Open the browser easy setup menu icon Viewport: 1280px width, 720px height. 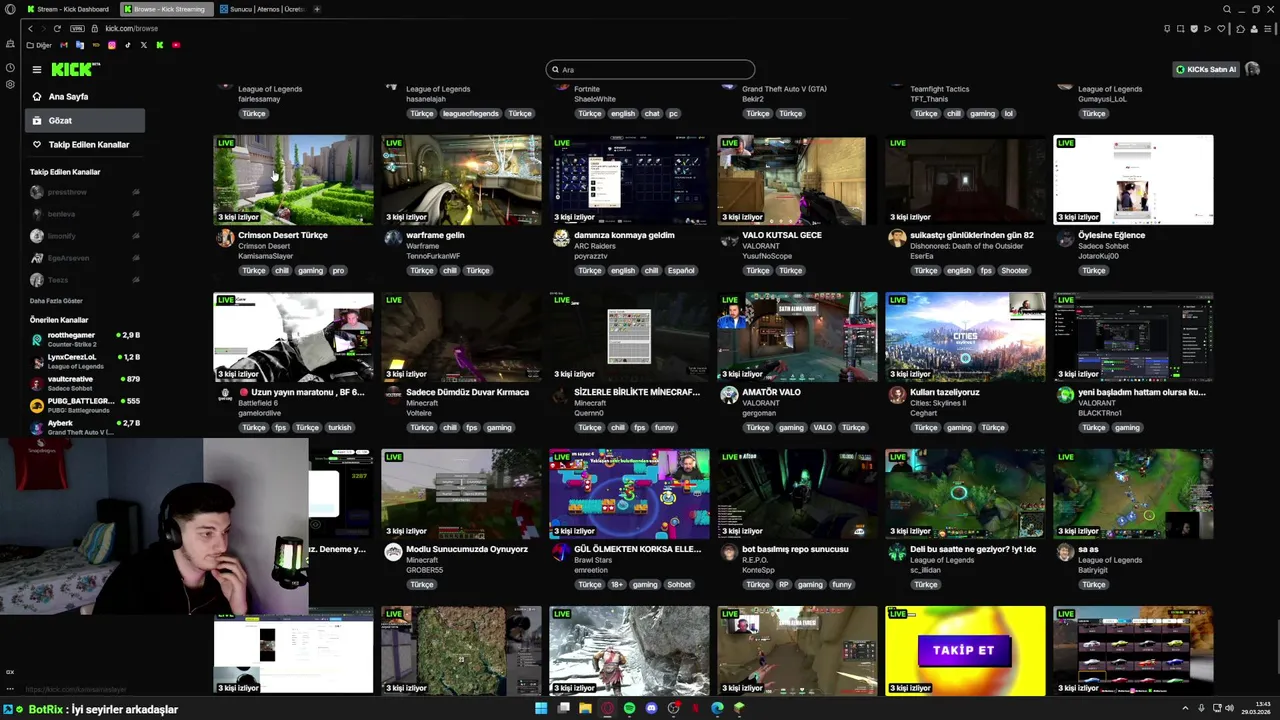coord(1268,28)
